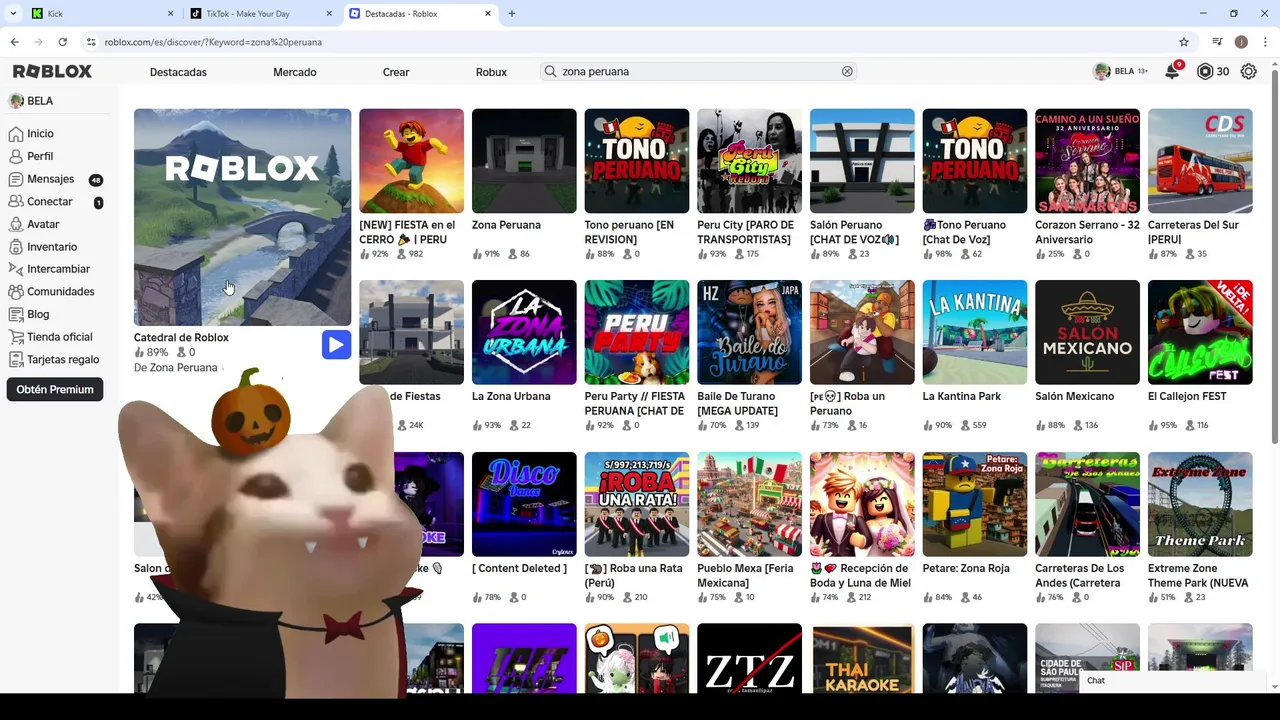Screen dimensions: 1280x720
Task: Click the search magnifier icon
Action: 550,72
